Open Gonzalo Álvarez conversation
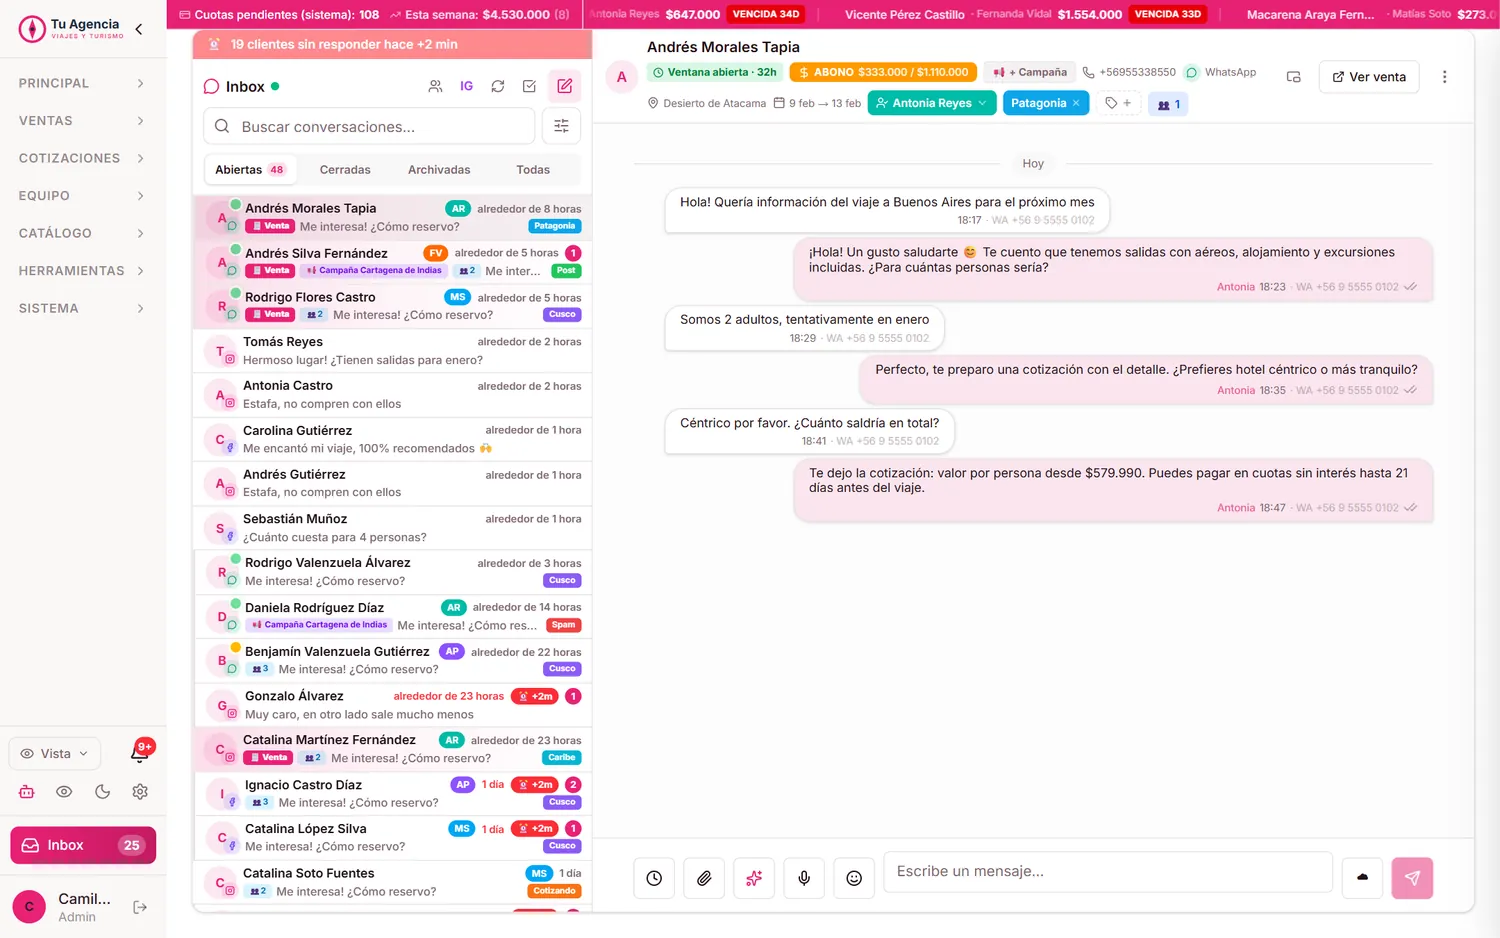 click(392, 705)
